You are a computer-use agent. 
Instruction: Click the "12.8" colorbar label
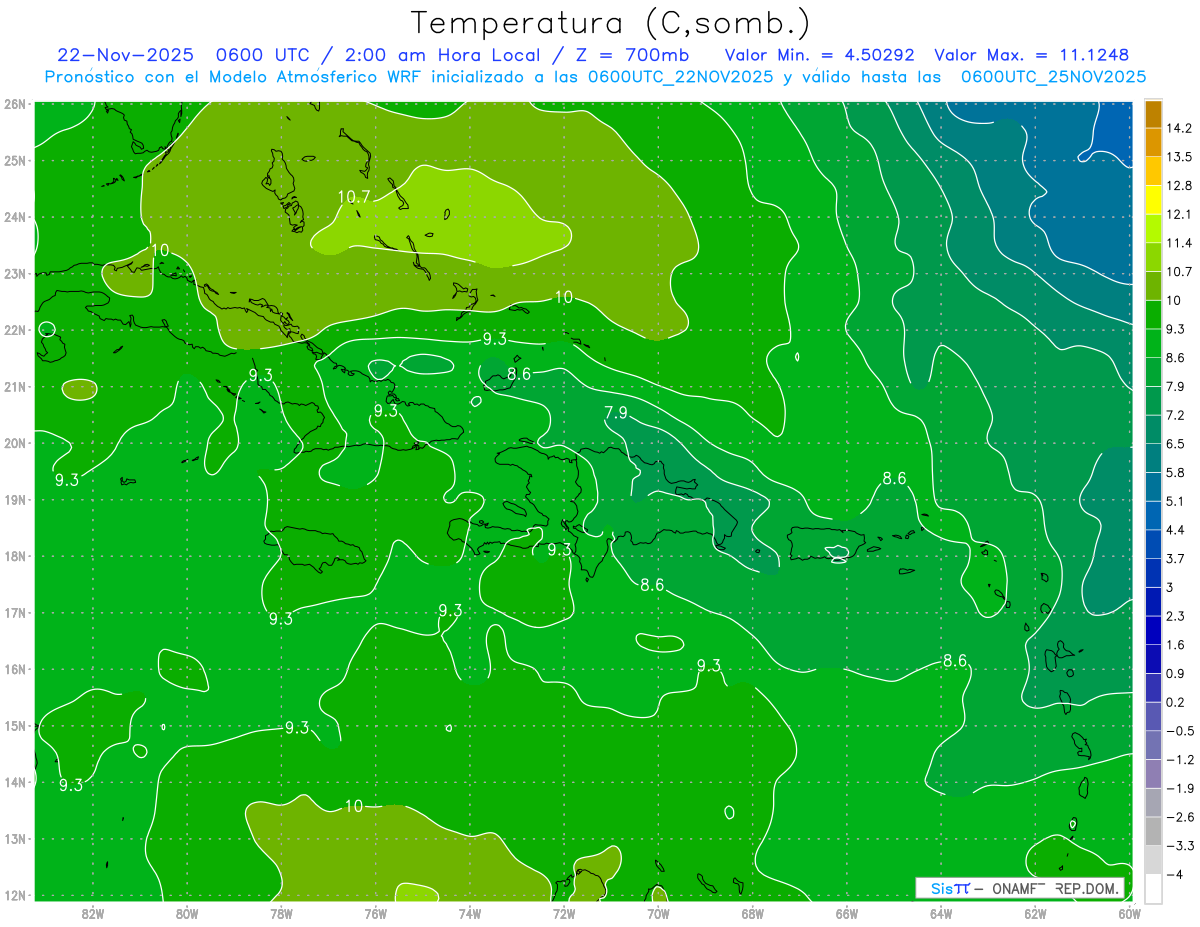coord(1178,185)
